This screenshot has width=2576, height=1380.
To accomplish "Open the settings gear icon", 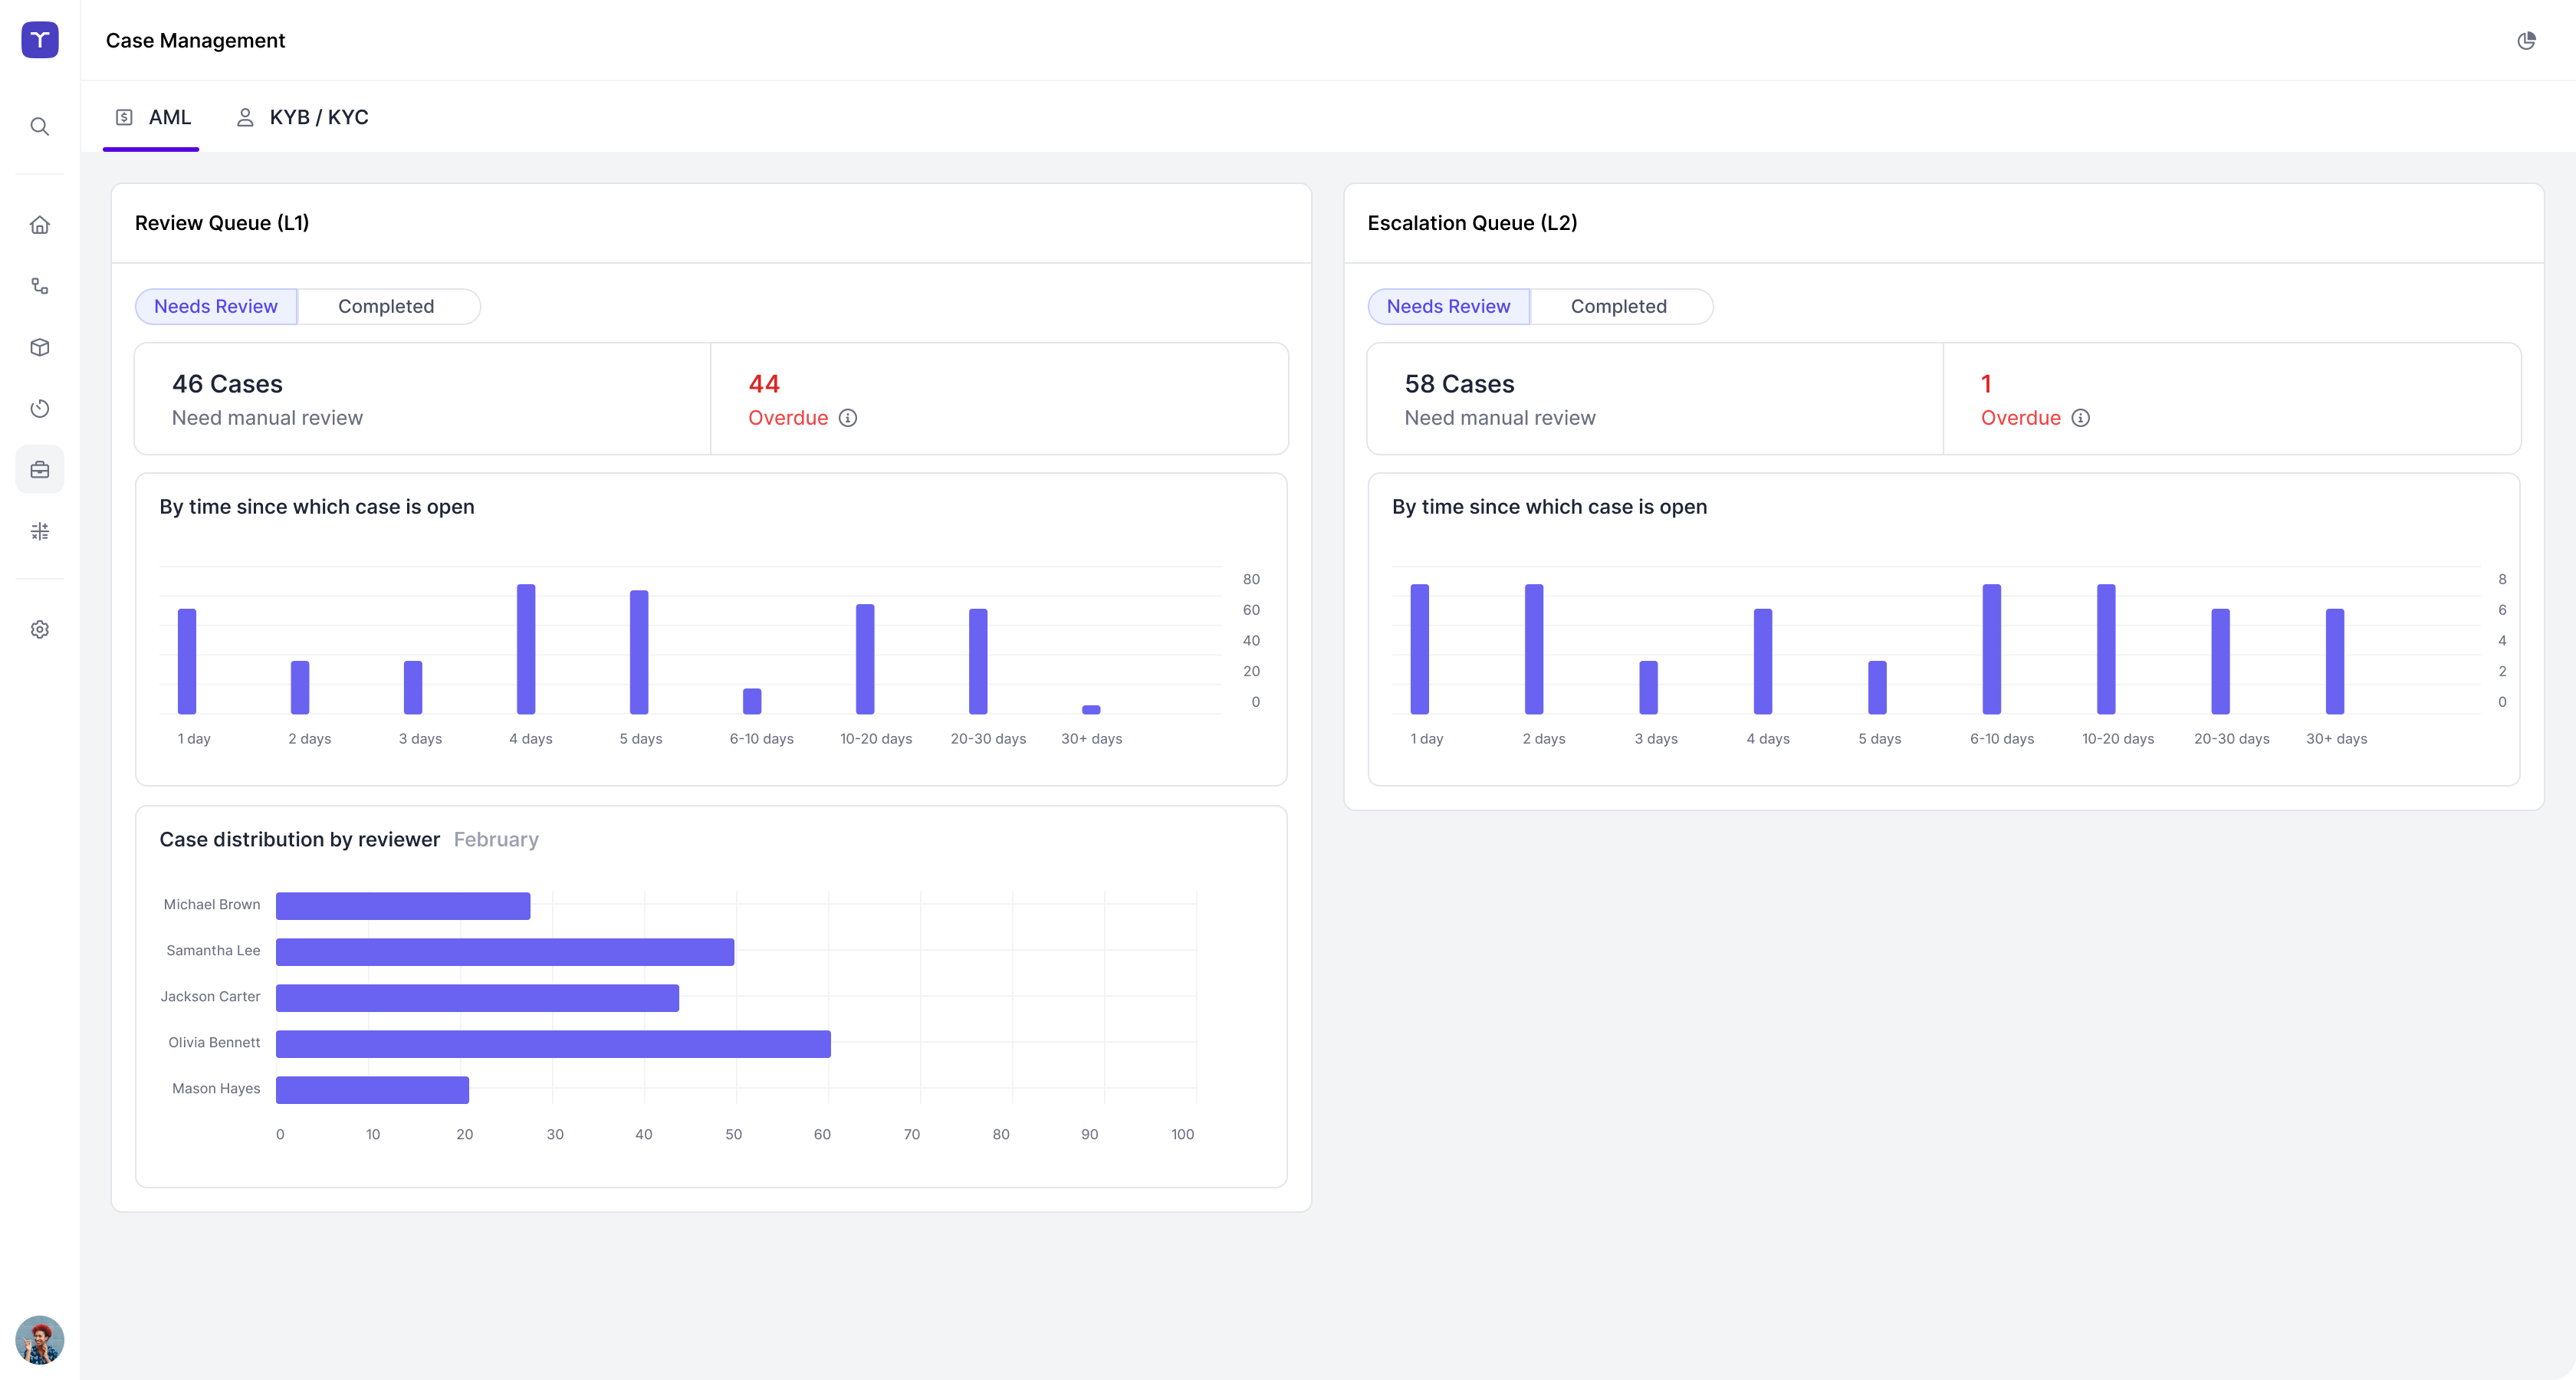I will (40, 630).
